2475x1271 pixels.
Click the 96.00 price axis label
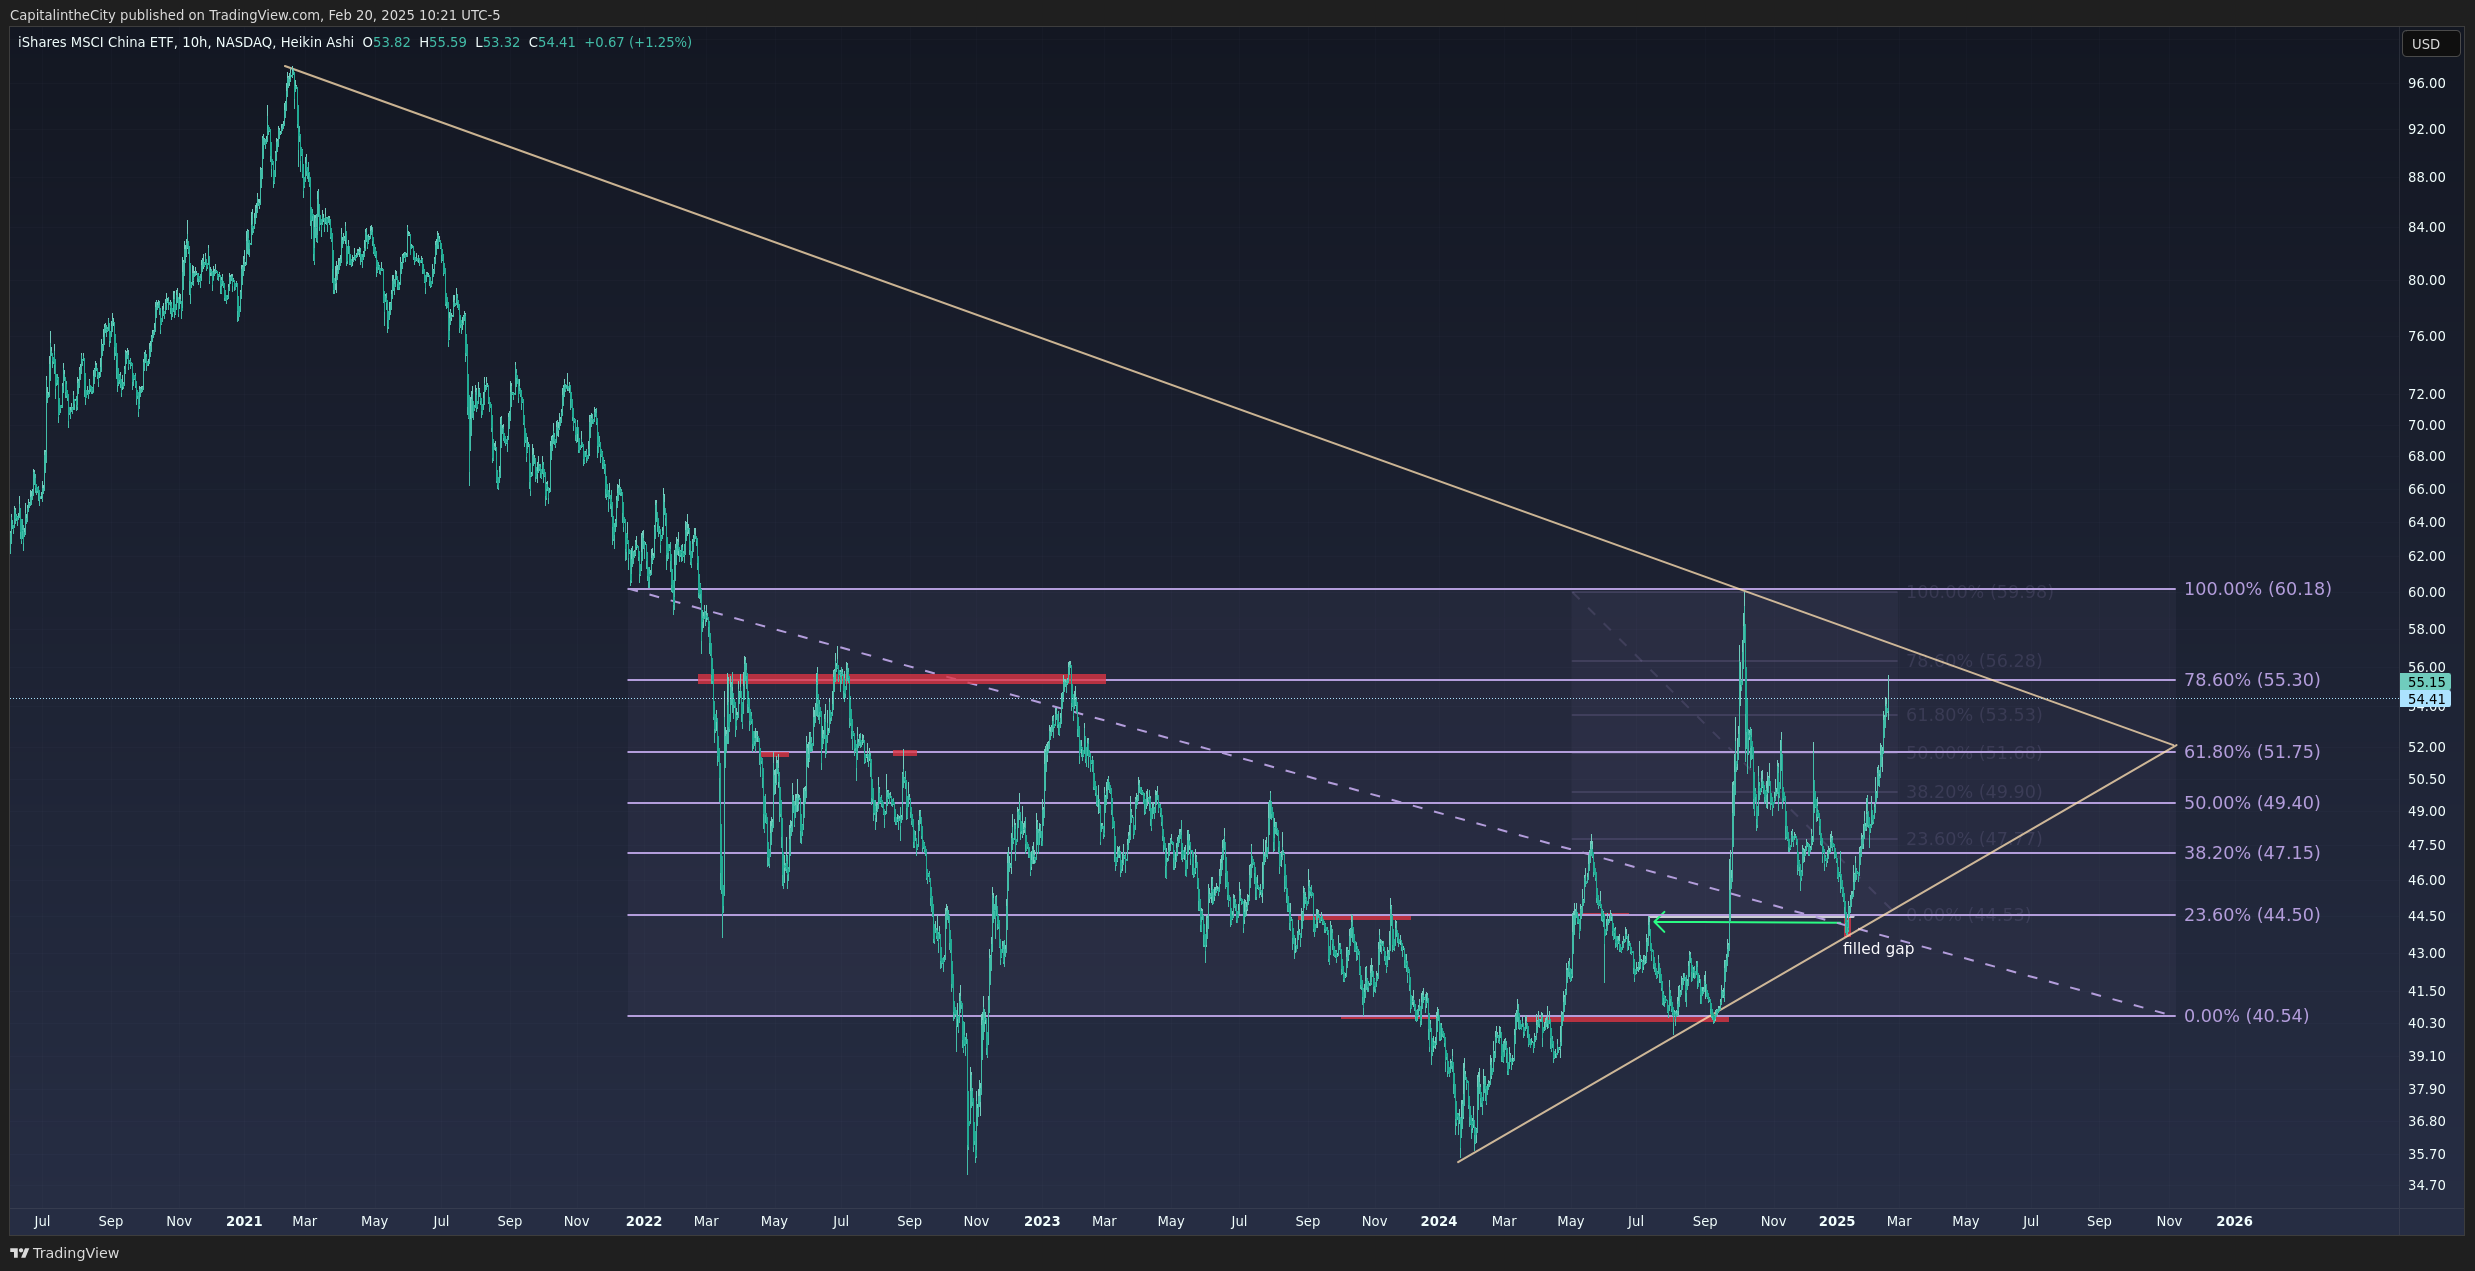coord(2426,83)
